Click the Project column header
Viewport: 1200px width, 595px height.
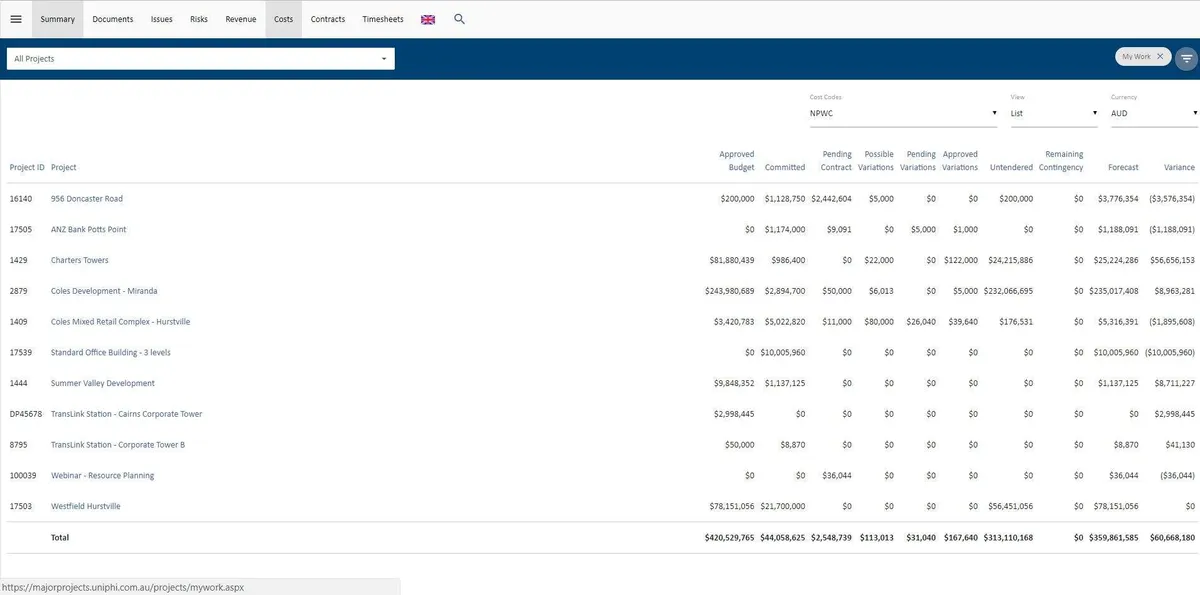(64, 167)
